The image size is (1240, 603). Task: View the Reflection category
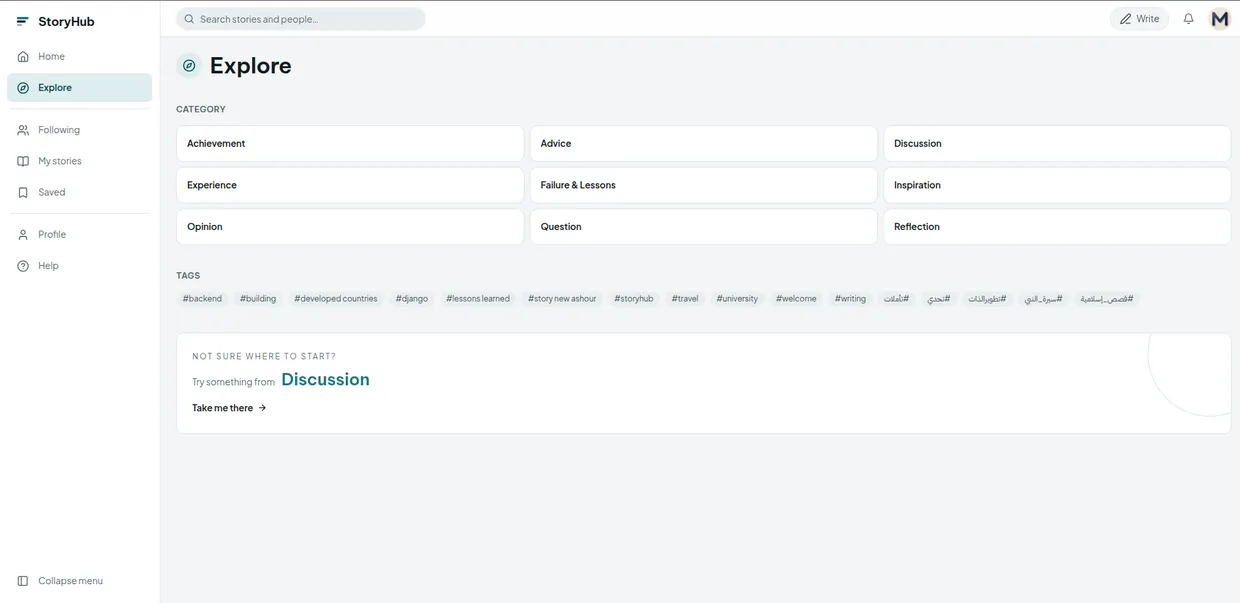coord(1057,227)
